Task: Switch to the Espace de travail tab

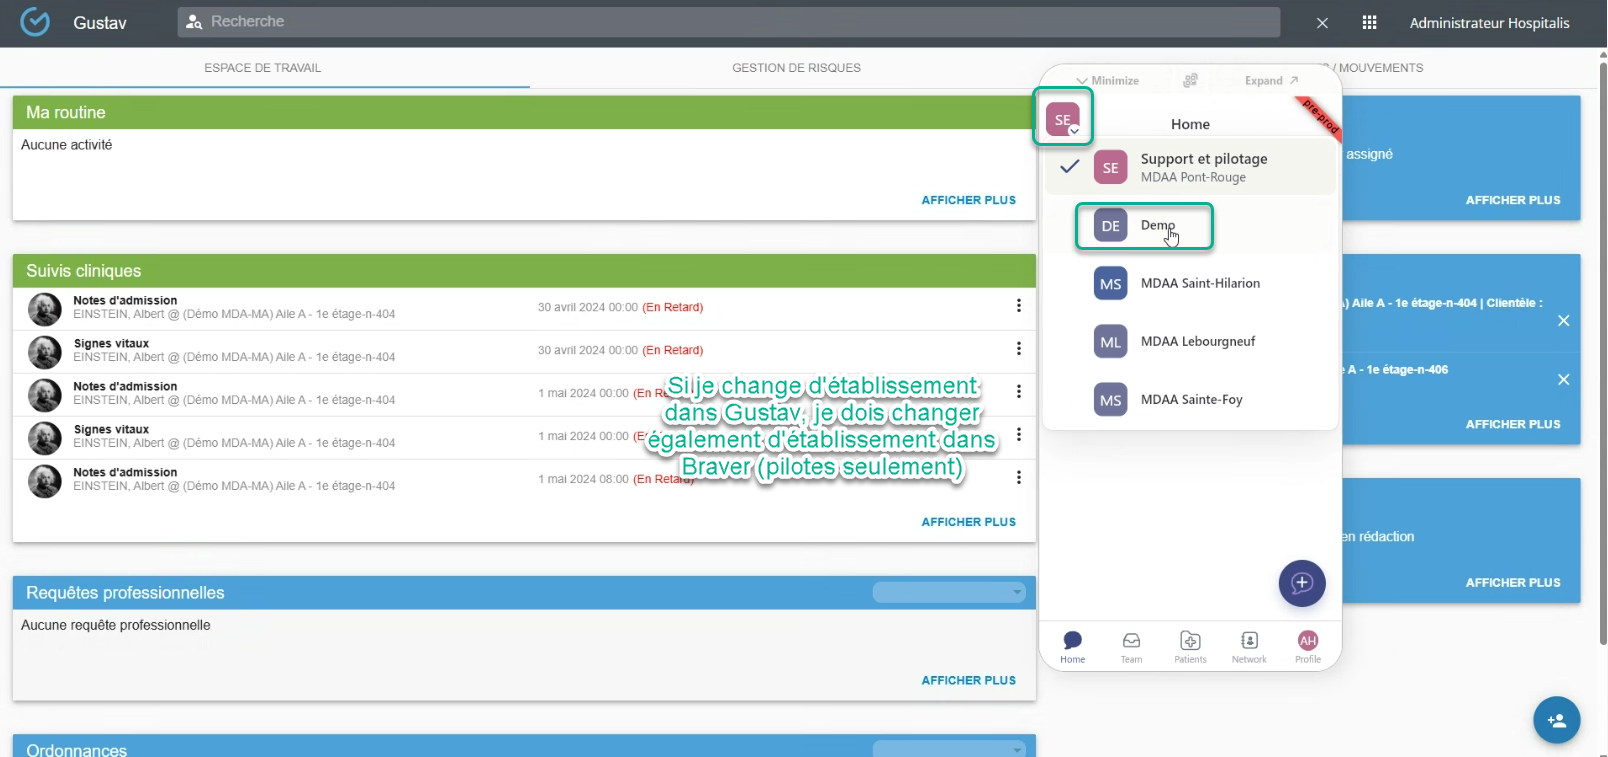Action: [263, 68]
